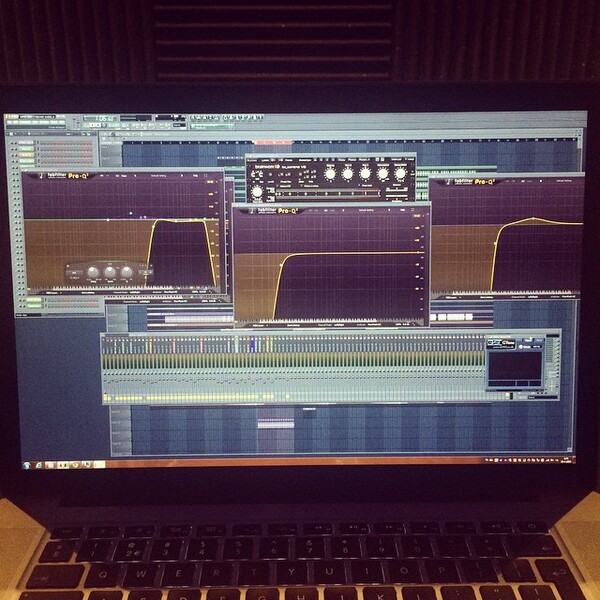Click the first large knob on brainworx plugin
The image size is (600, 600).
tap(330, 174)
